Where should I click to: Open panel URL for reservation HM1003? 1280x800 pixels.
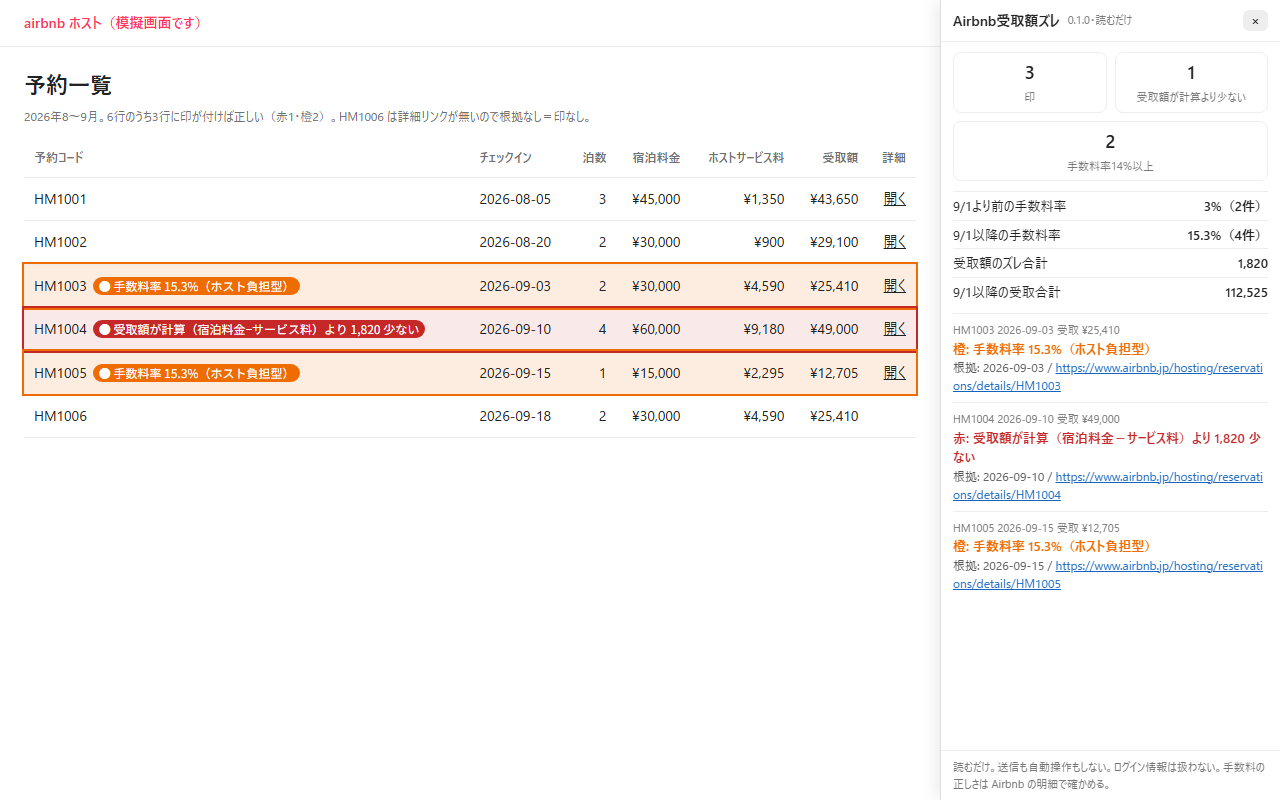pos(1108,377)
